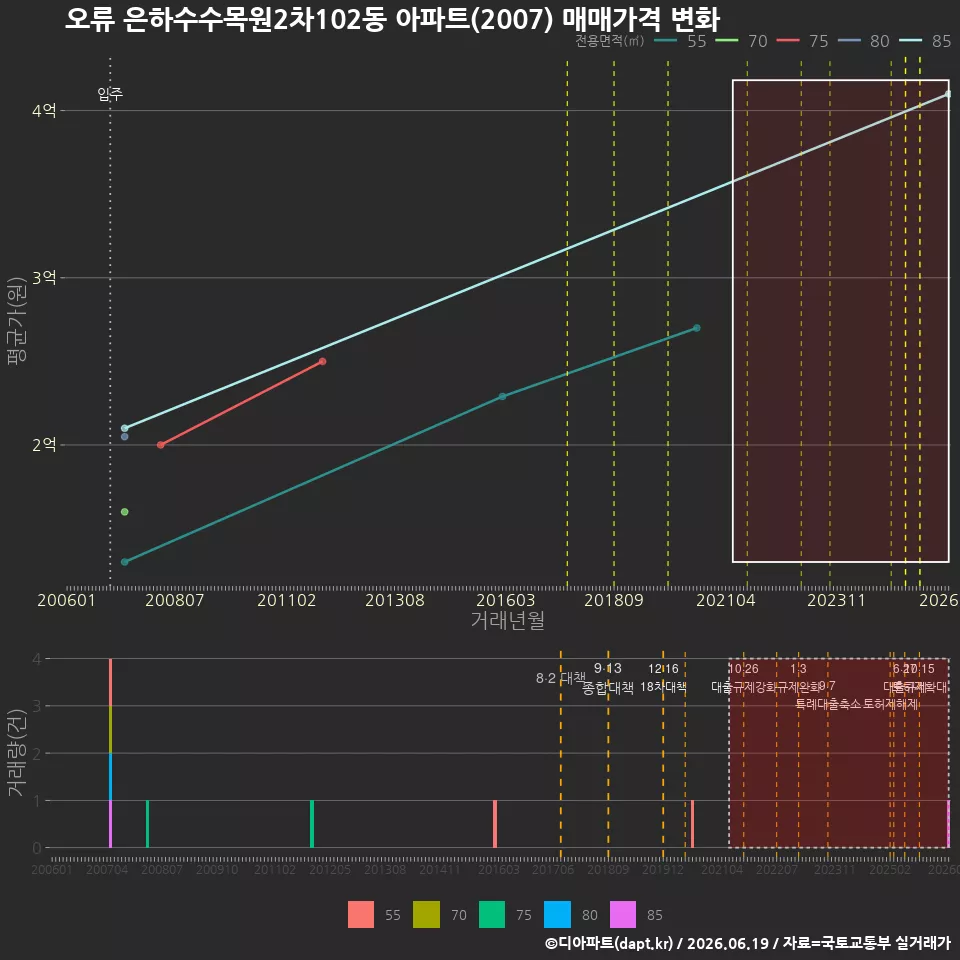Click the blue 80 segment of the 200704 stacked bar
960x960 pixels.
[x=110, y=777]
